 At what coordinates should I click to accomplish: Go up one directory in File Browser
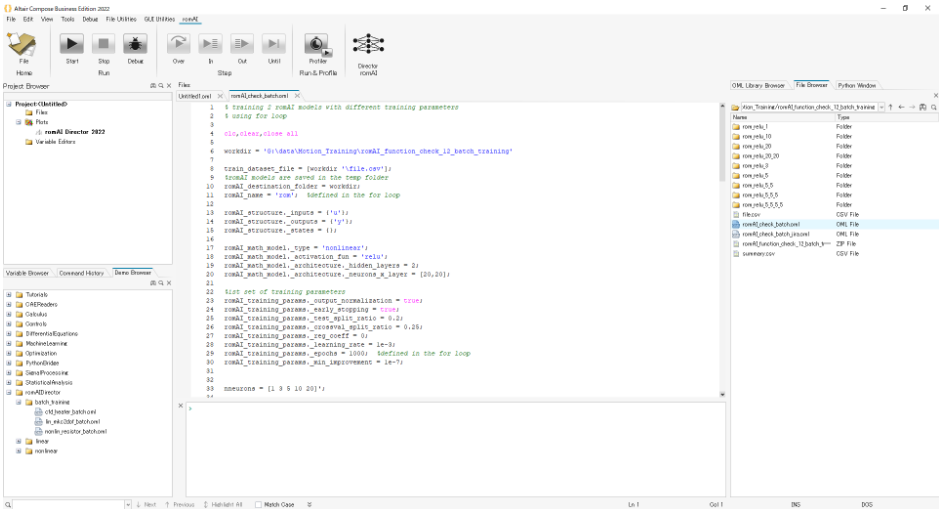pyautogui.click(x=890, y=107)
